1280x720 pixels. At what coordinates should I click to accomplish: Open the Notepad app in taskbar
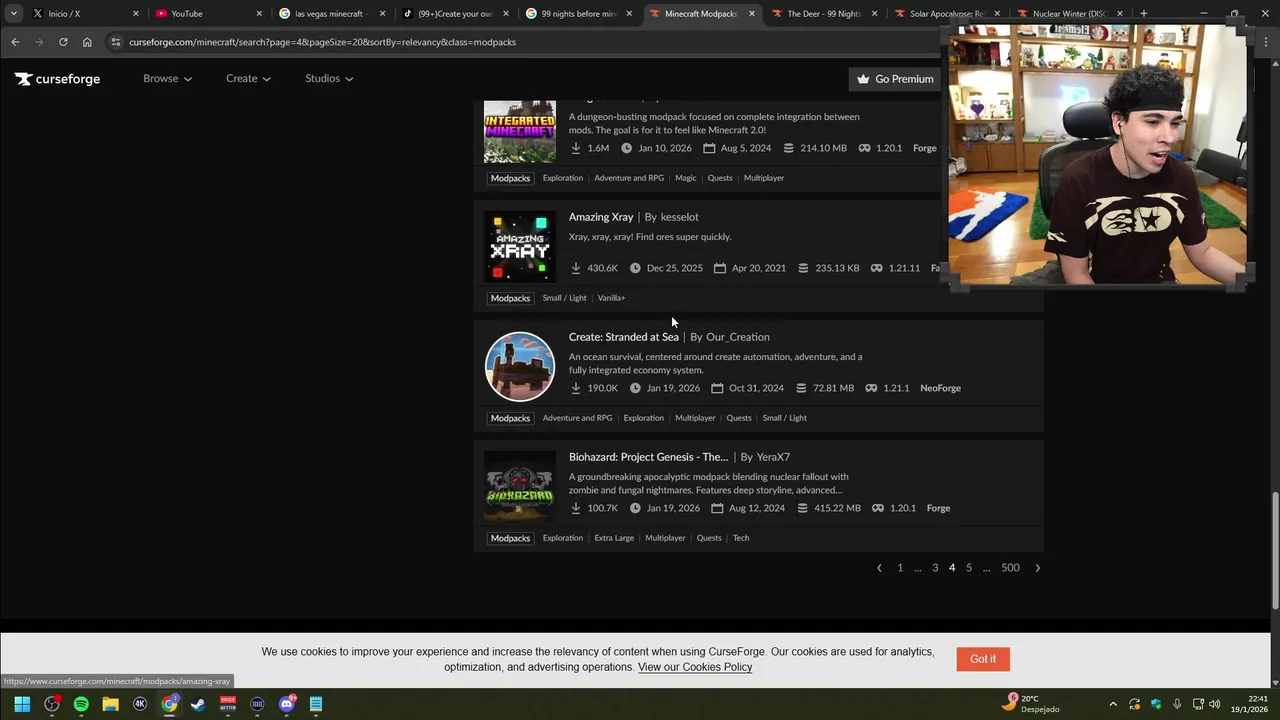(316, 704)
